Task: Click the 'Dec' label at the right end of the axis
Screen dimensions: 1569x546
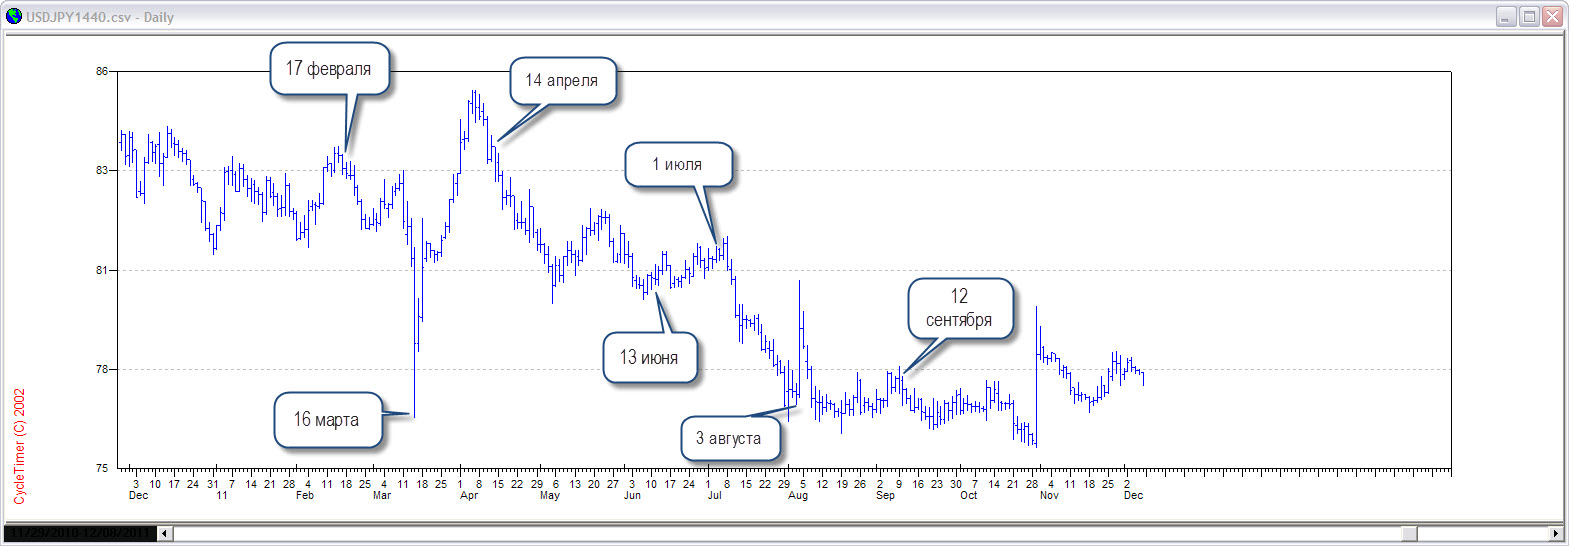Action: click(x=1133, y=496)
